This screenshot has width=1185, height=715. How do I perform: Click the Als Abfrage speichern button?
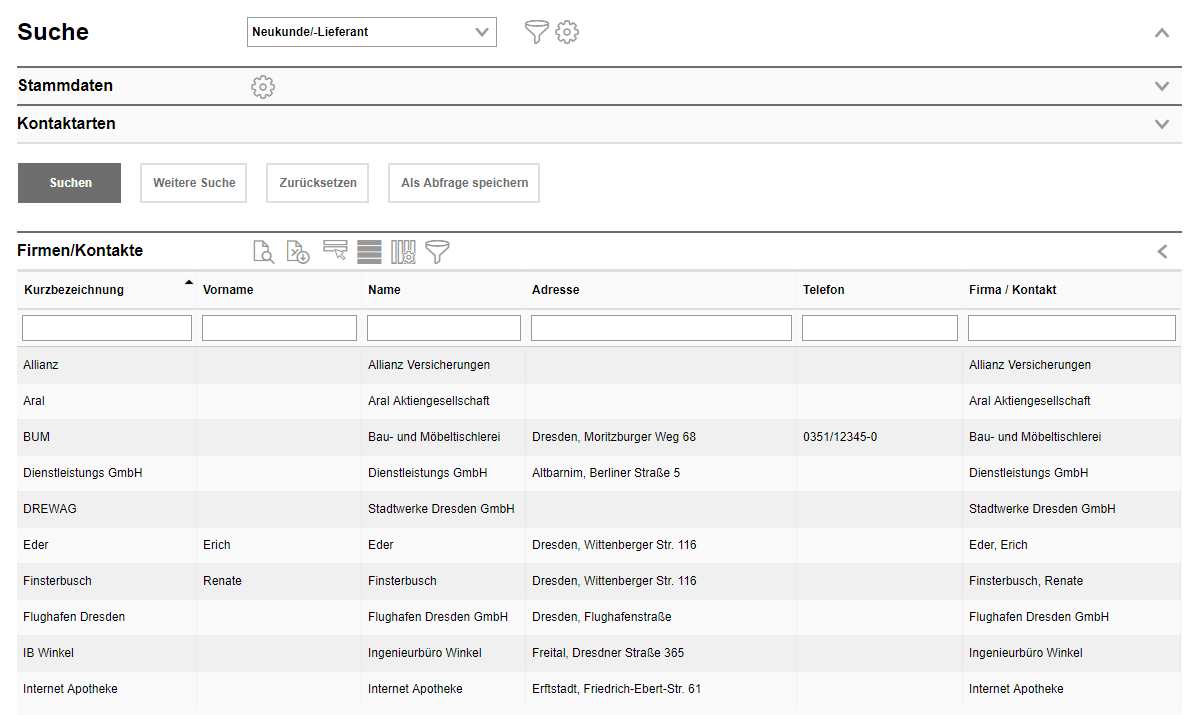pos(464,183)
